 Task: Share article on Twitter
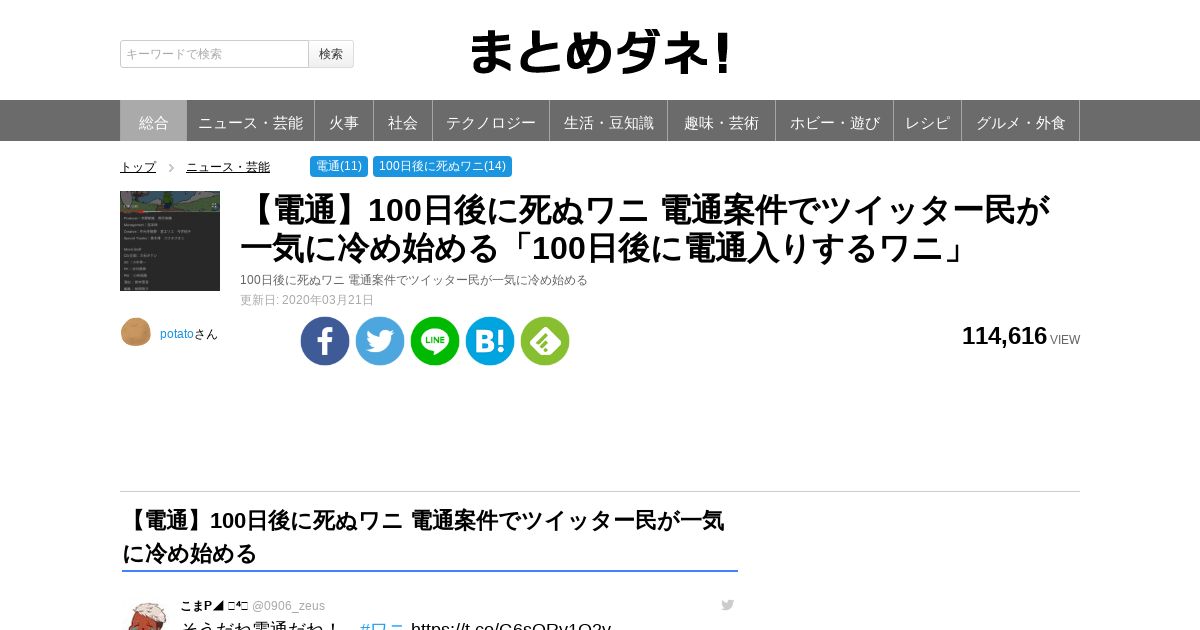(380, 341)
